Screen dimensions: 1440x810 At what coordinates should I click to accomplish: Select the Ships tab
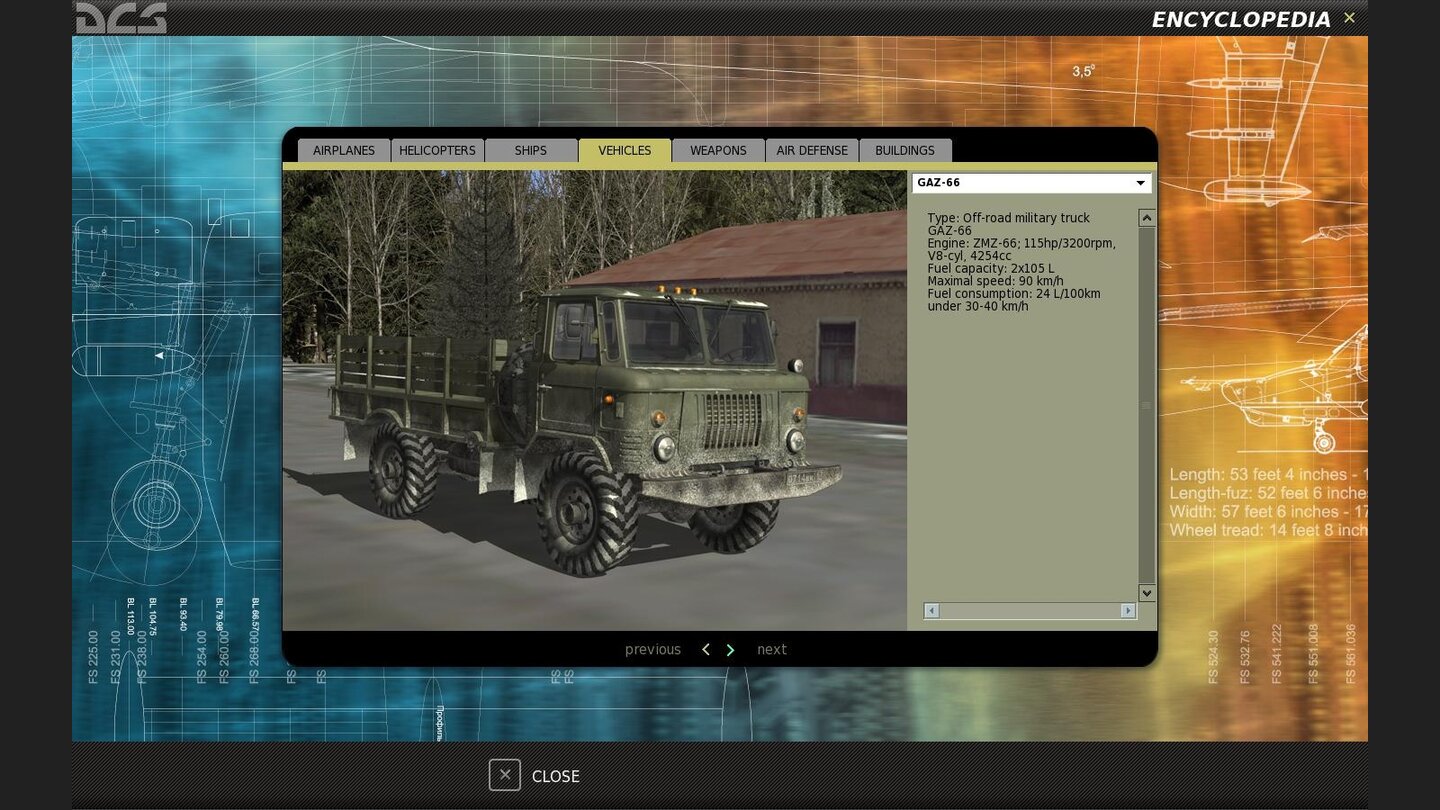[531, 150]
